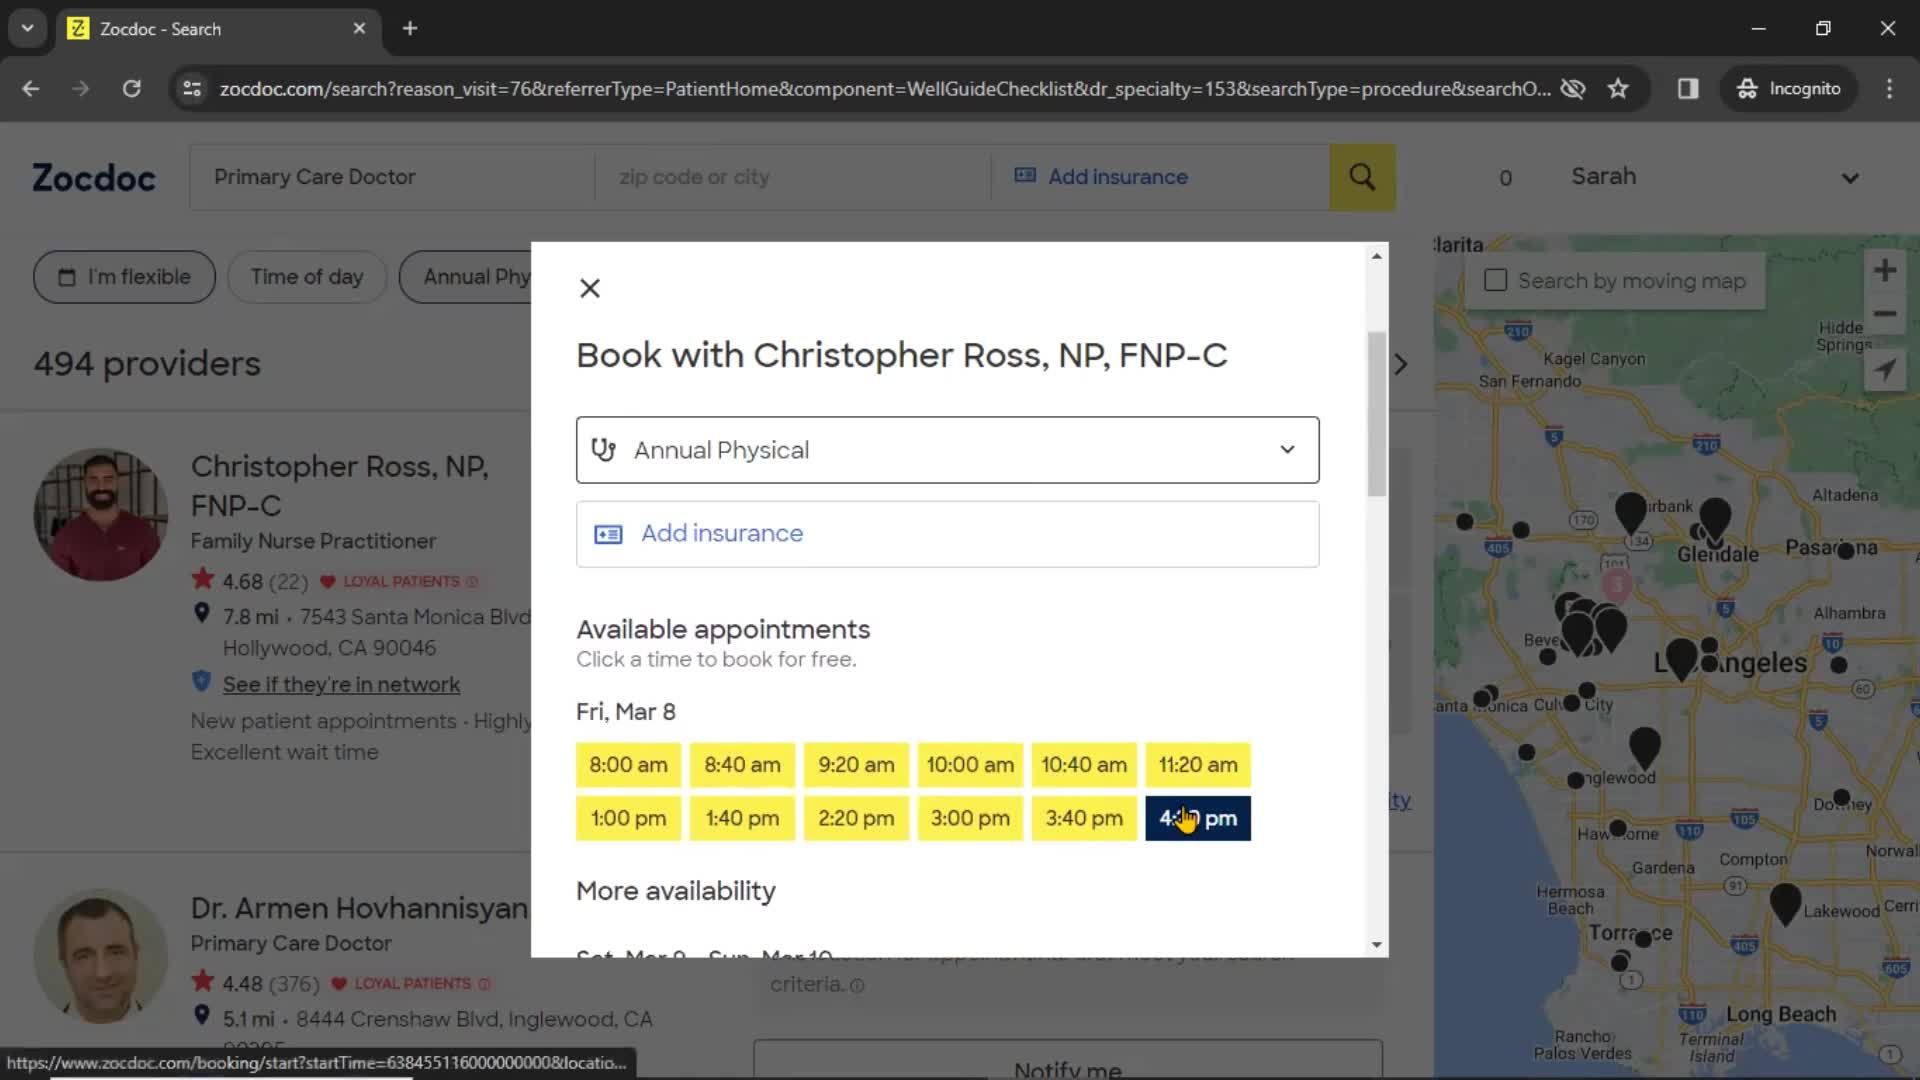Select the Zocdoc - Search browser tab
1920x1080 pixels.
click(x=218, y=29)
